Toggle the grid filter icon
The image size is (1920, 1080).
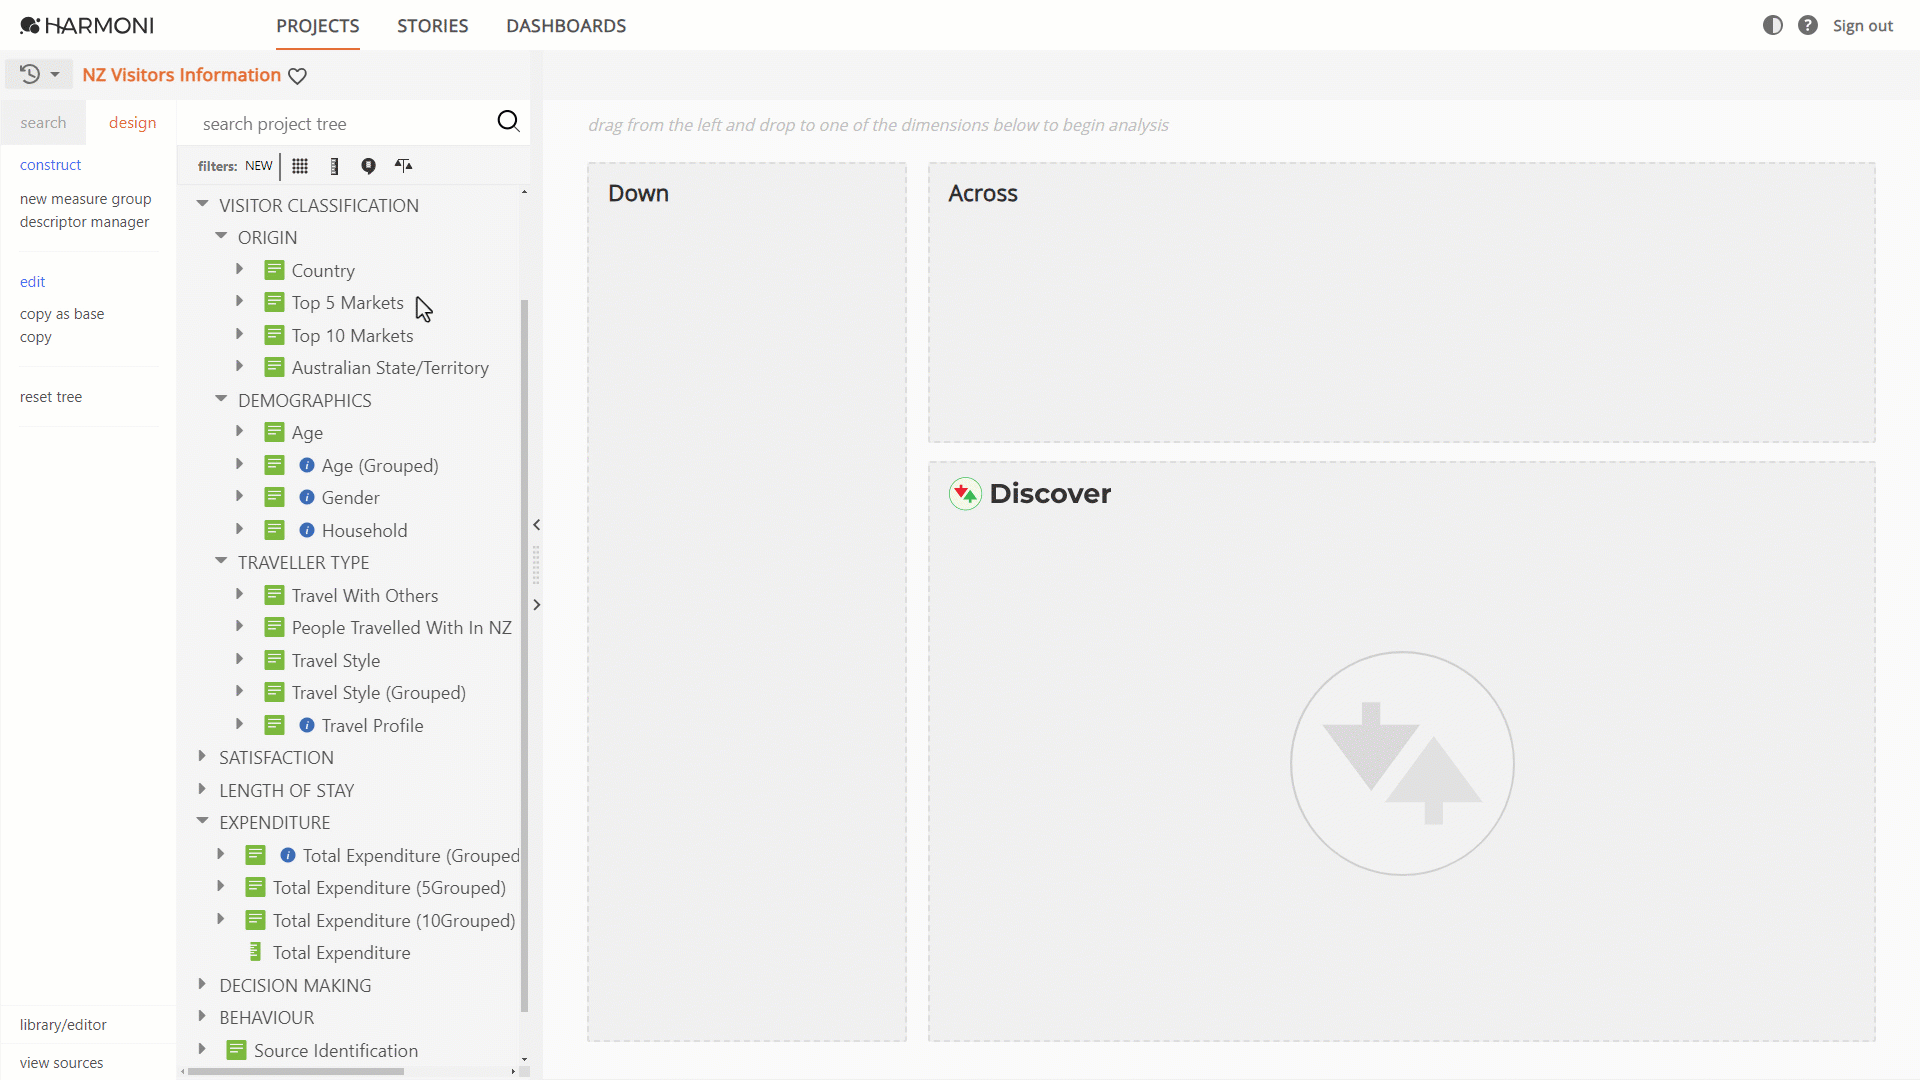point(300,166)
